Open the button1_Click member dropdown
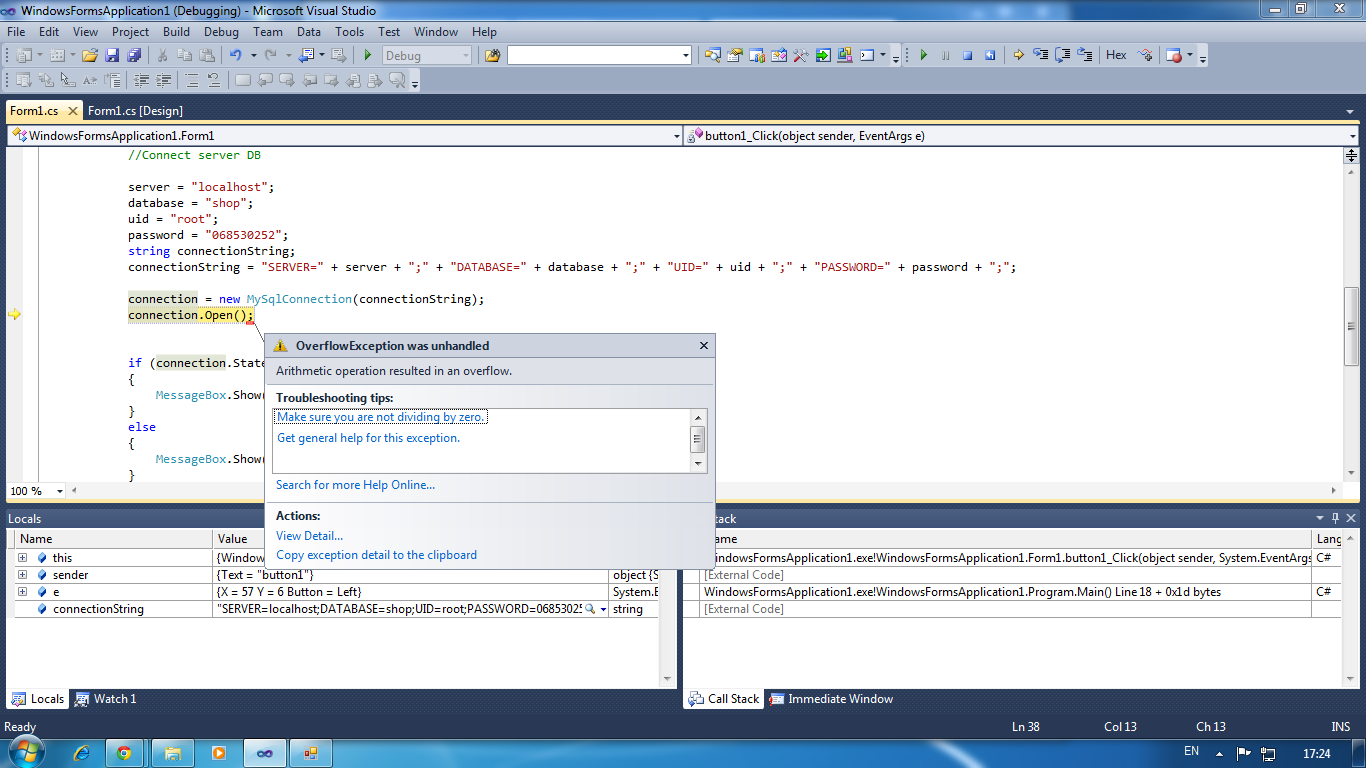This screenshot has height=768, width=1366. (1352, 135)
